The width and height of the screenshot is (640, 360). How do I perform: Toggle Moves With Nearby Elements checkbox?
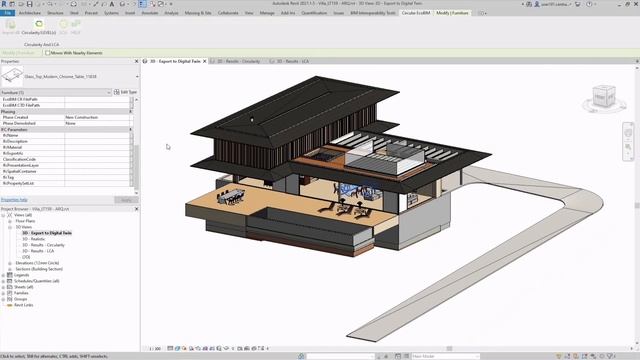pos(48,53)
